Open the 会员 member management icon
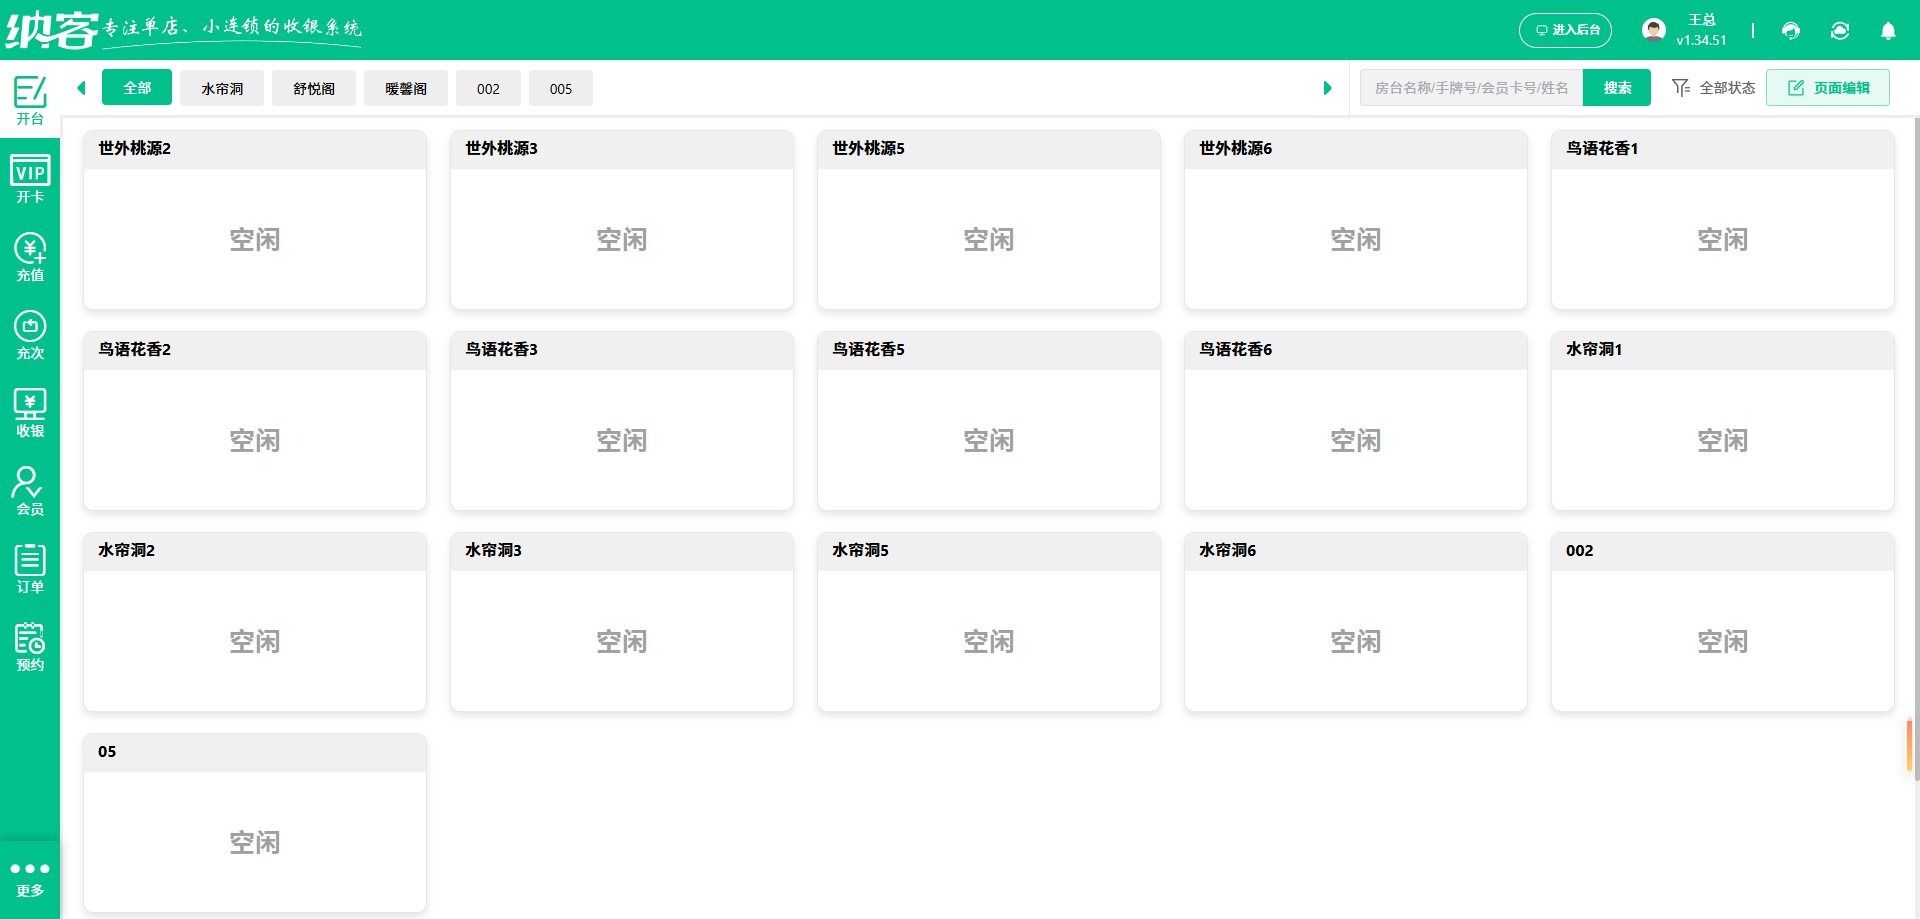This screenshot has height=919, width=1920. (30, 490)
